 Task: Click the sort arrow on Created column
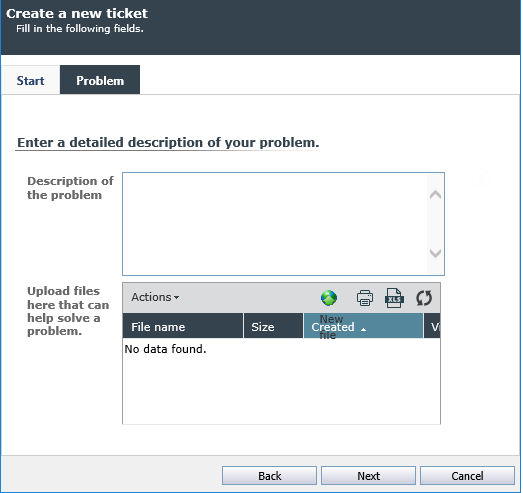point(364,329)
